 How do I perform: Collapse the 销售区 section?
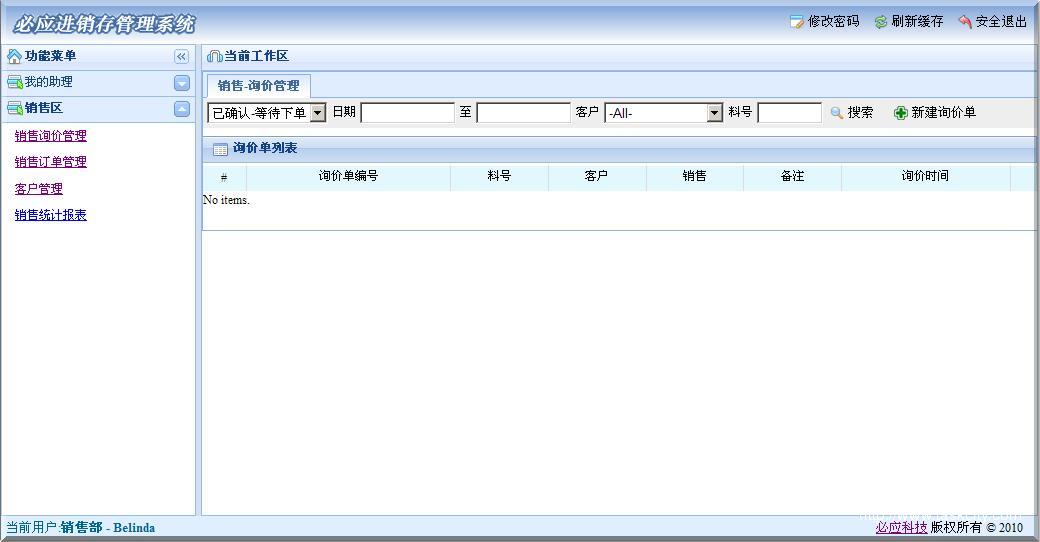click(x=181, y=109)
